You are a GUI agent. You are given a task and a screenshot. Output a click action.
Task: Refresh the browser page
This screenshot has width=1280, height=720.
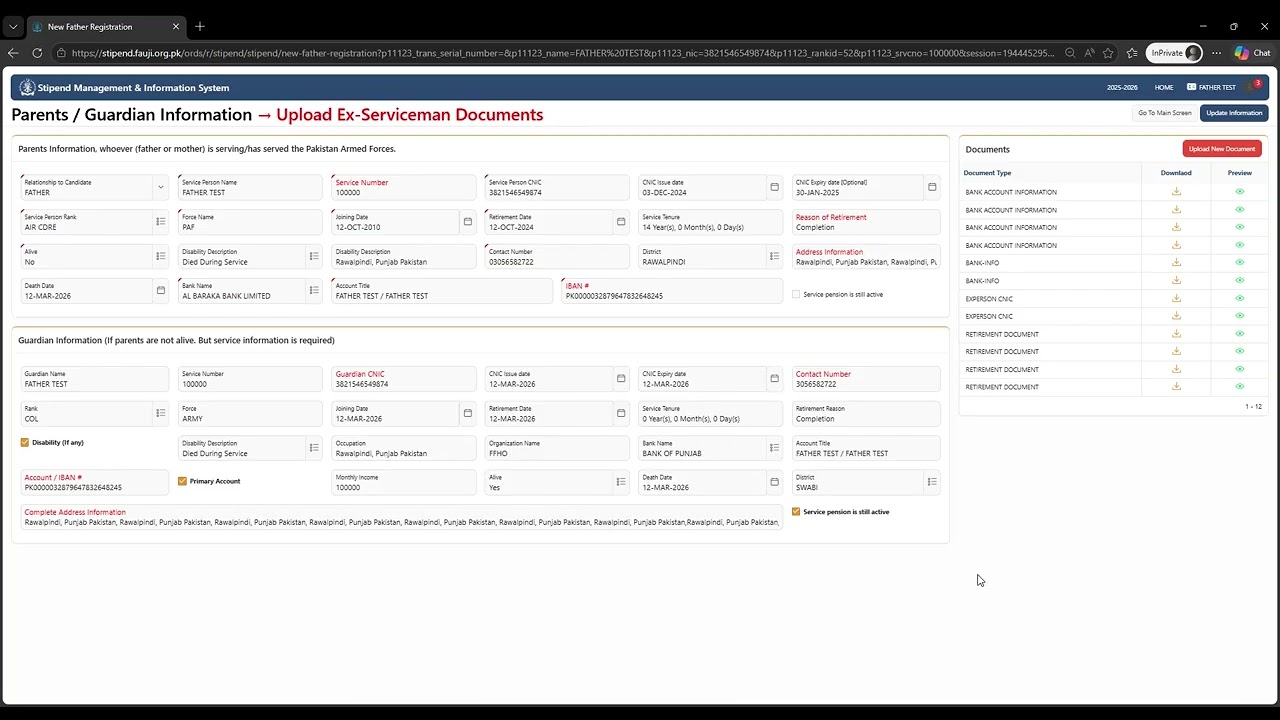click(37, 53)
